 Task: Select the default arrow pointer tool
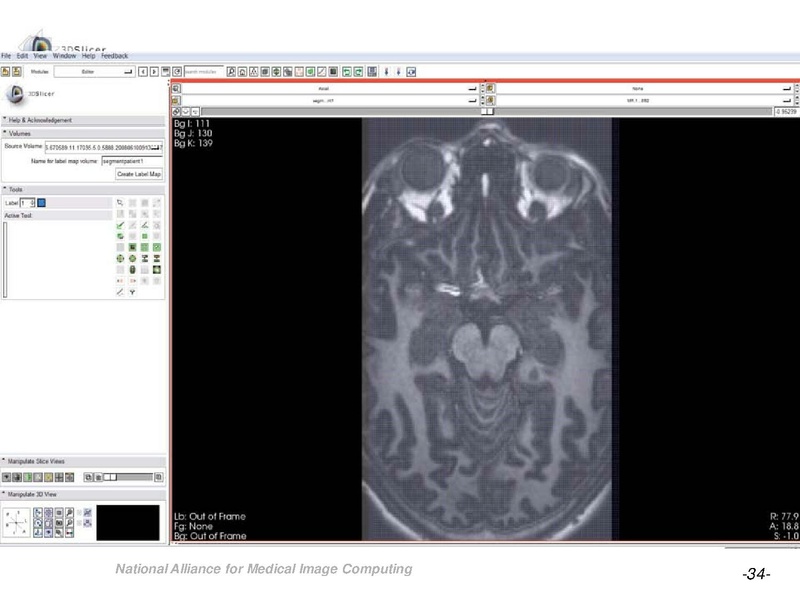pyautogui.click(x=120, y=203)
